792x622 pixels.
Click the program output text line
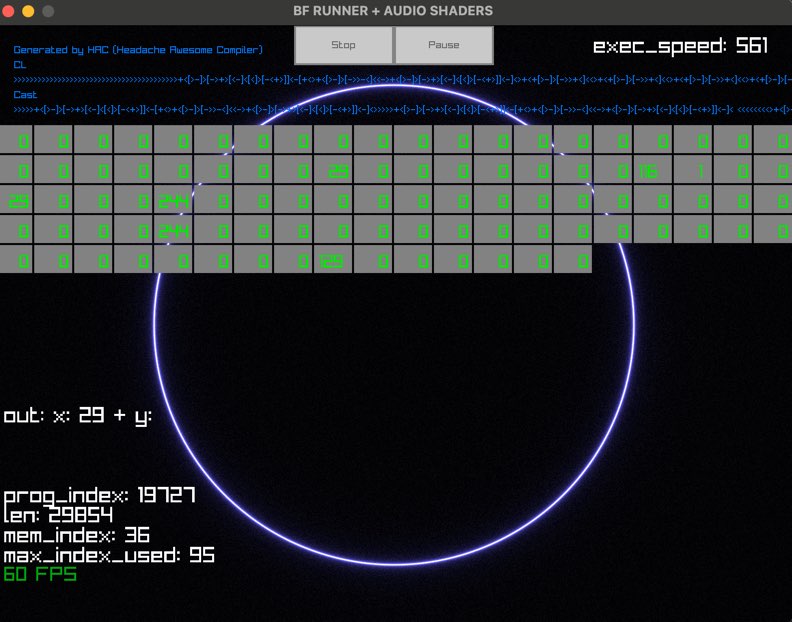[x=78, y=415]
